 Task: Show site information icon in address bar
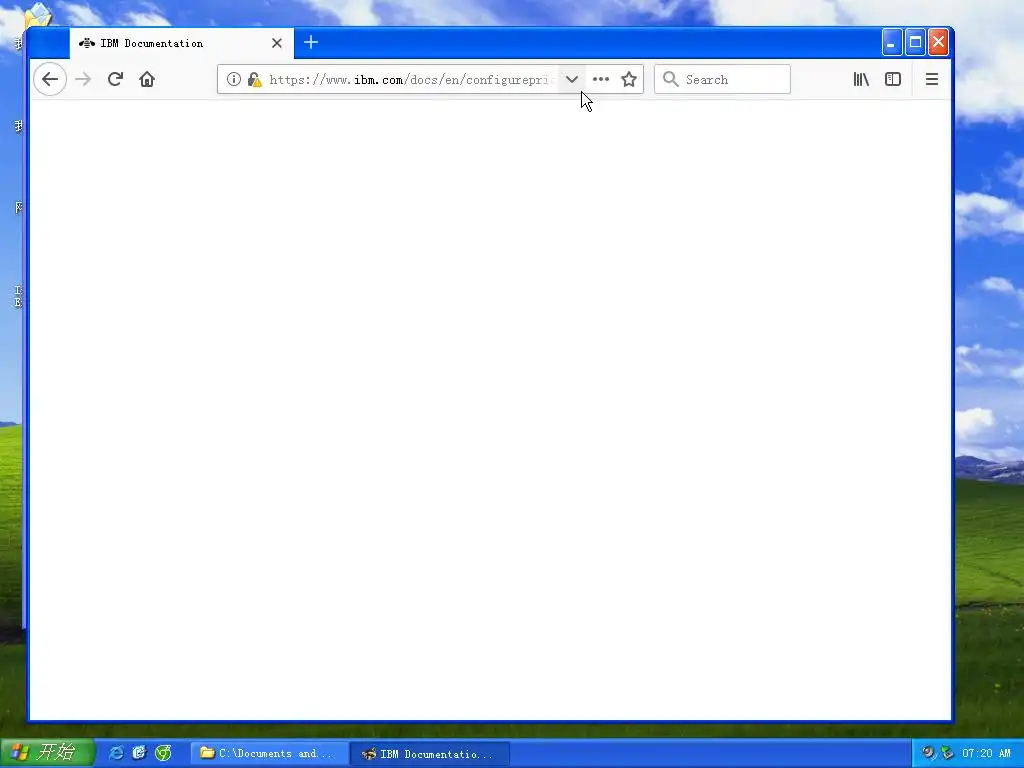point(233,79)
